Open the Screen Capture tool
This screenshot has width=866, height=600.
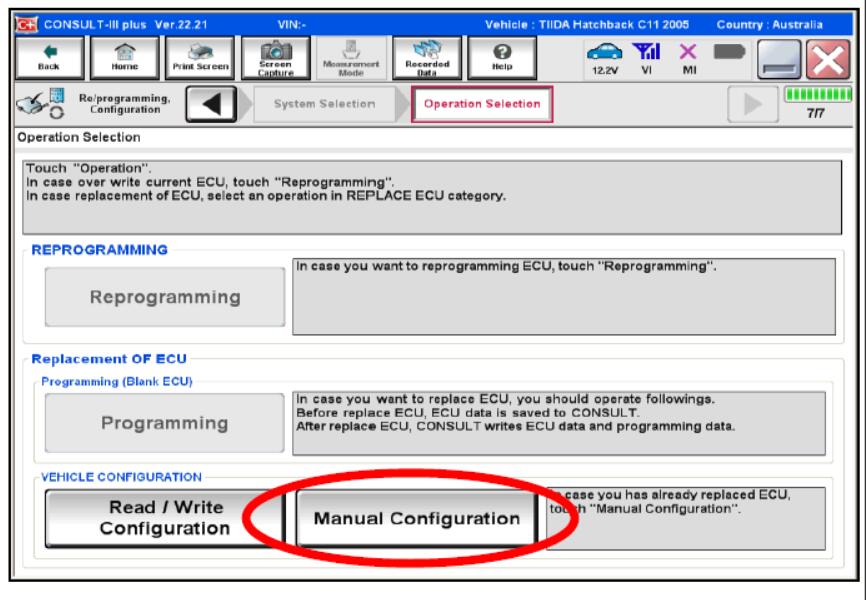coord(276,58)
